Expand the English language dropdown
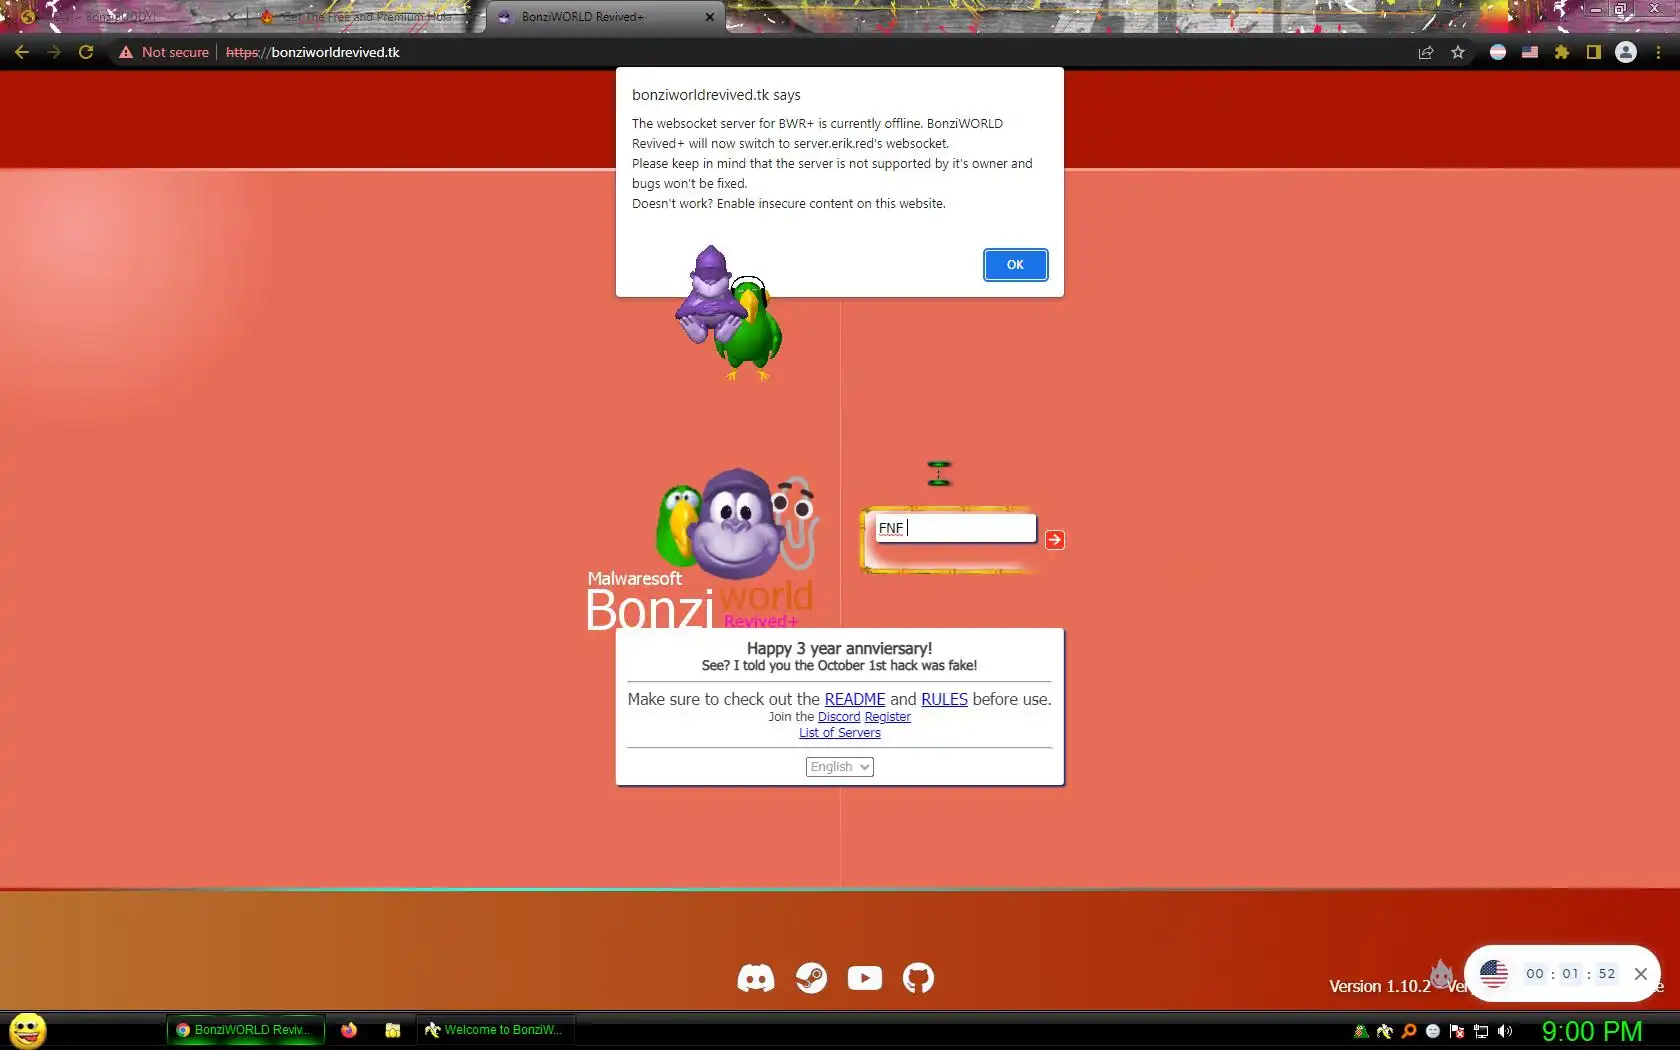Screen dimensions: 1680x1050 840,767
